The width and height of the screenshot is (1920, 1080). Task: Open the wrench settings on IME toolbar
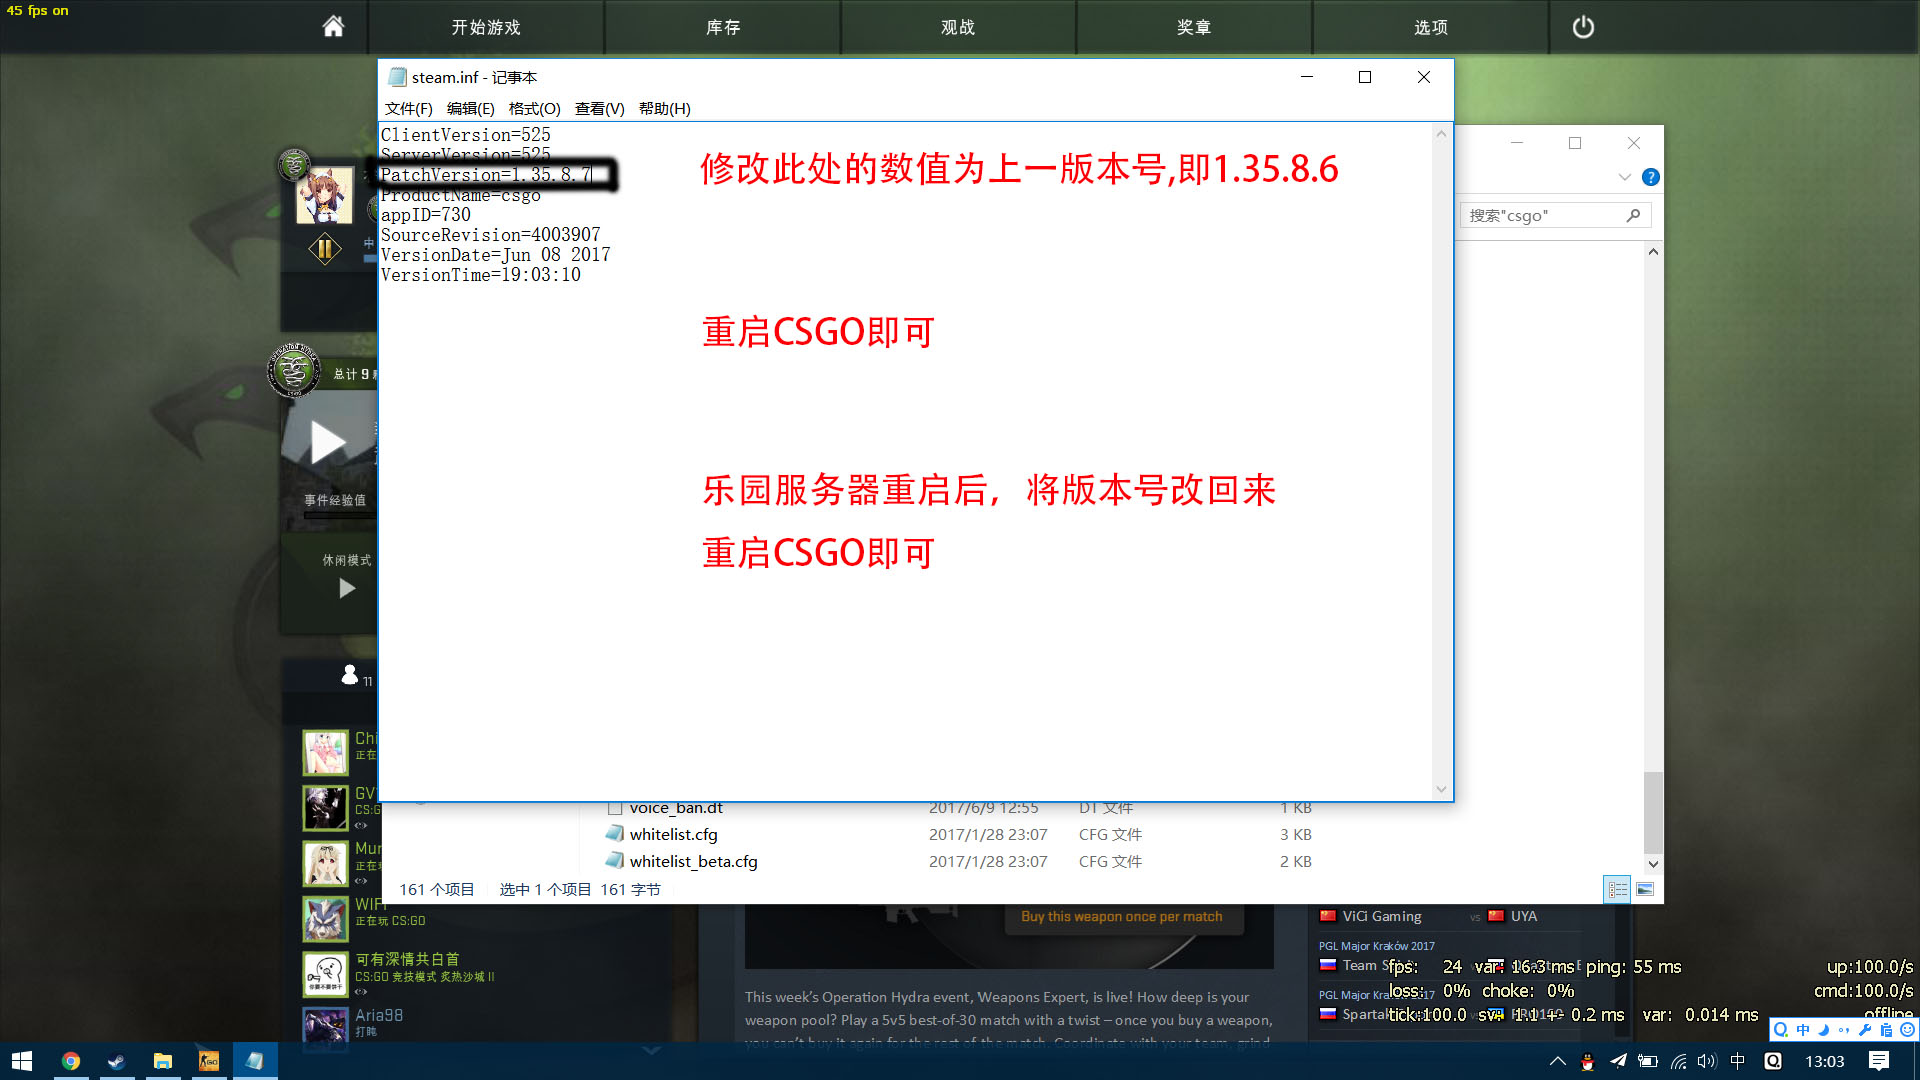point(1865,1030)
